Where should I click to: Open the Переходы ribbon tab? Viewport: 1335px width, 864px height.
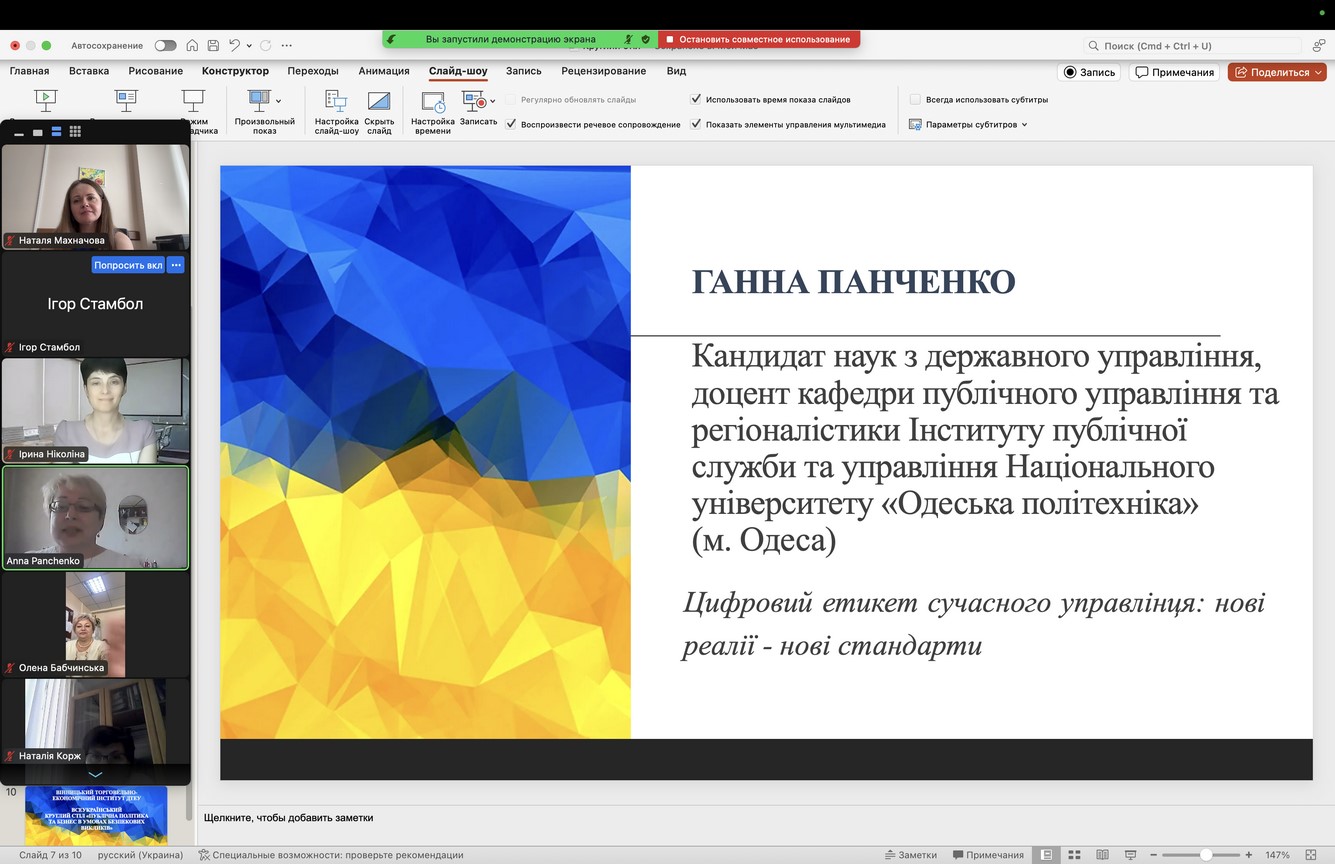[x=312, y=71]
